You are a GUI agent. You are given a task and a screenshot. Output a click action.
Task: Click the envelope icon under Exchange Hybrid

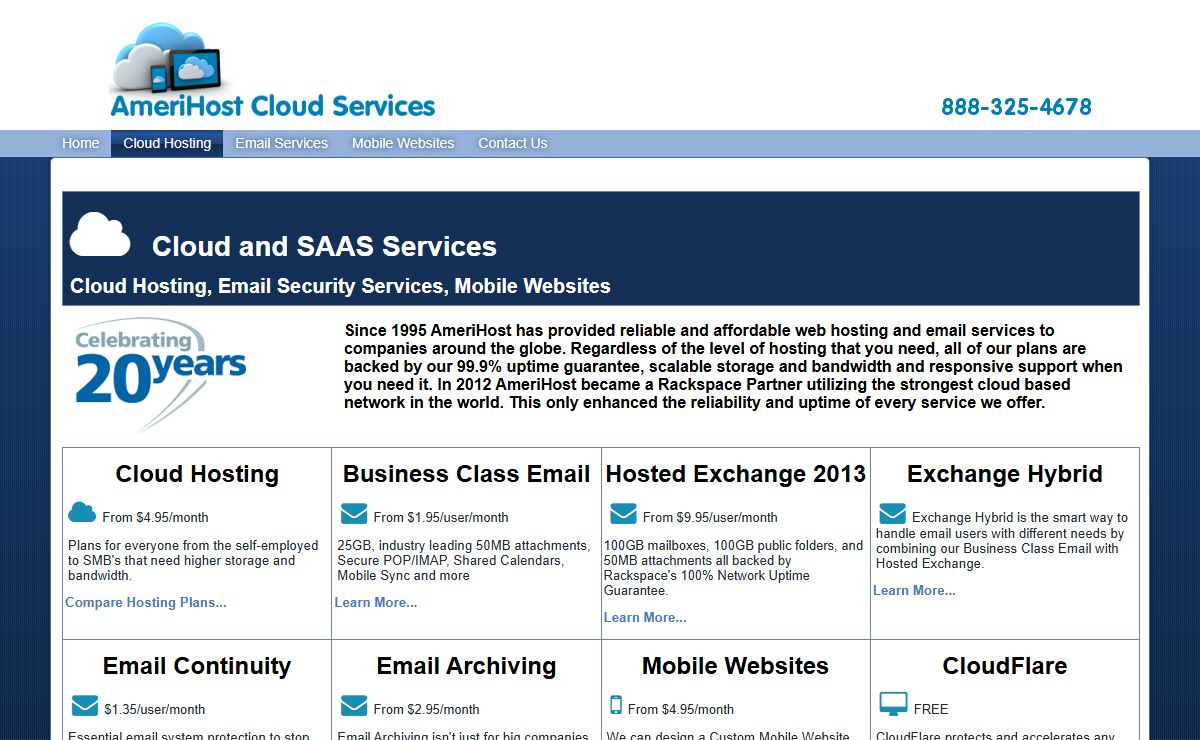pyautogui.click(x=892, y=514)
